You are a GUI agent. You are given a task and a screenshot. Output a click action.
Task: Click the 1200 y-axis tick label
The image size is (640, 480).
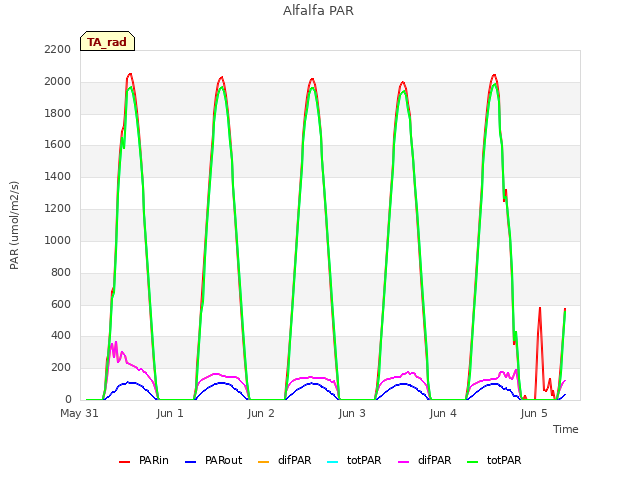click(58, 208)
